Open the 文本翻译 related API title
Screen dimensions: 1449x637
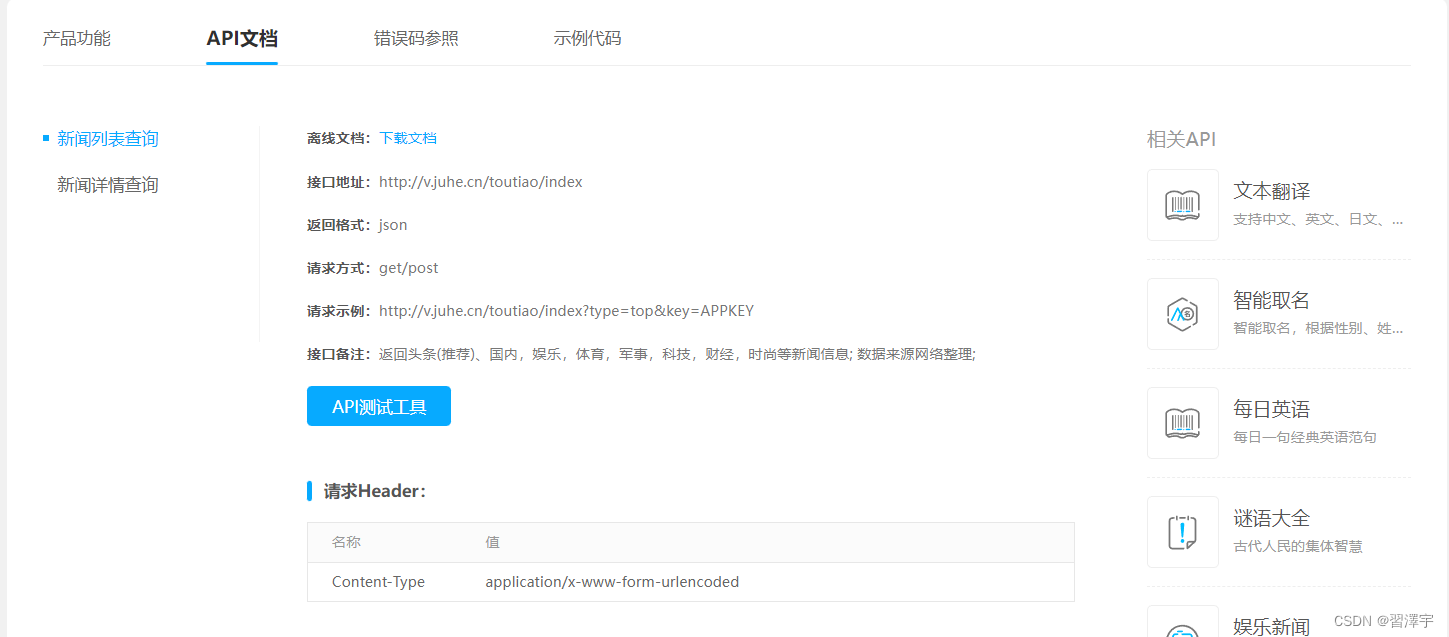tap(1272, 191)
